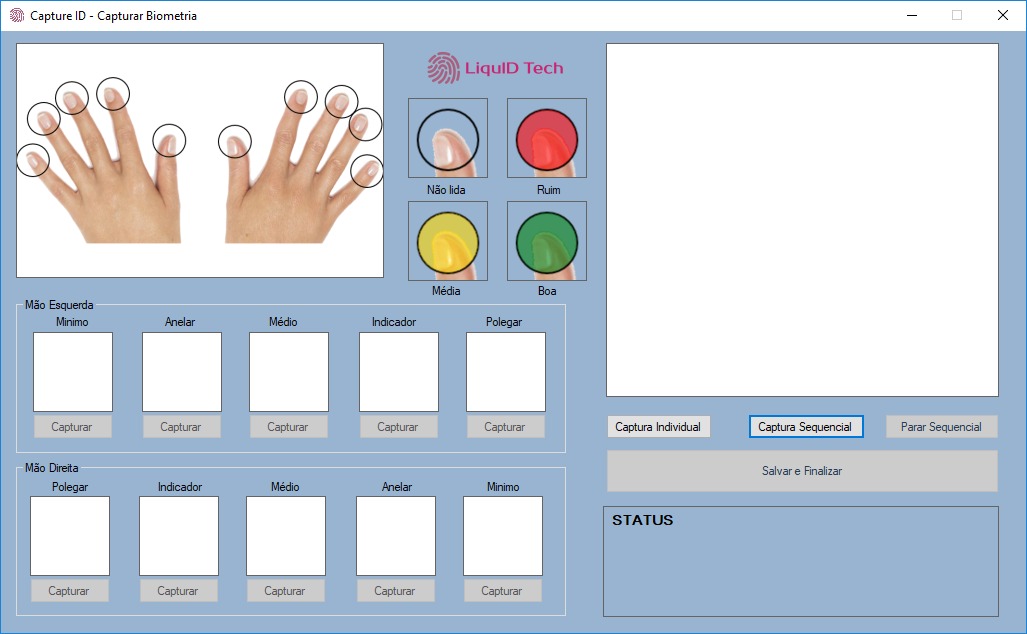Start individual capture with Captura Individual

pos(658,427)
